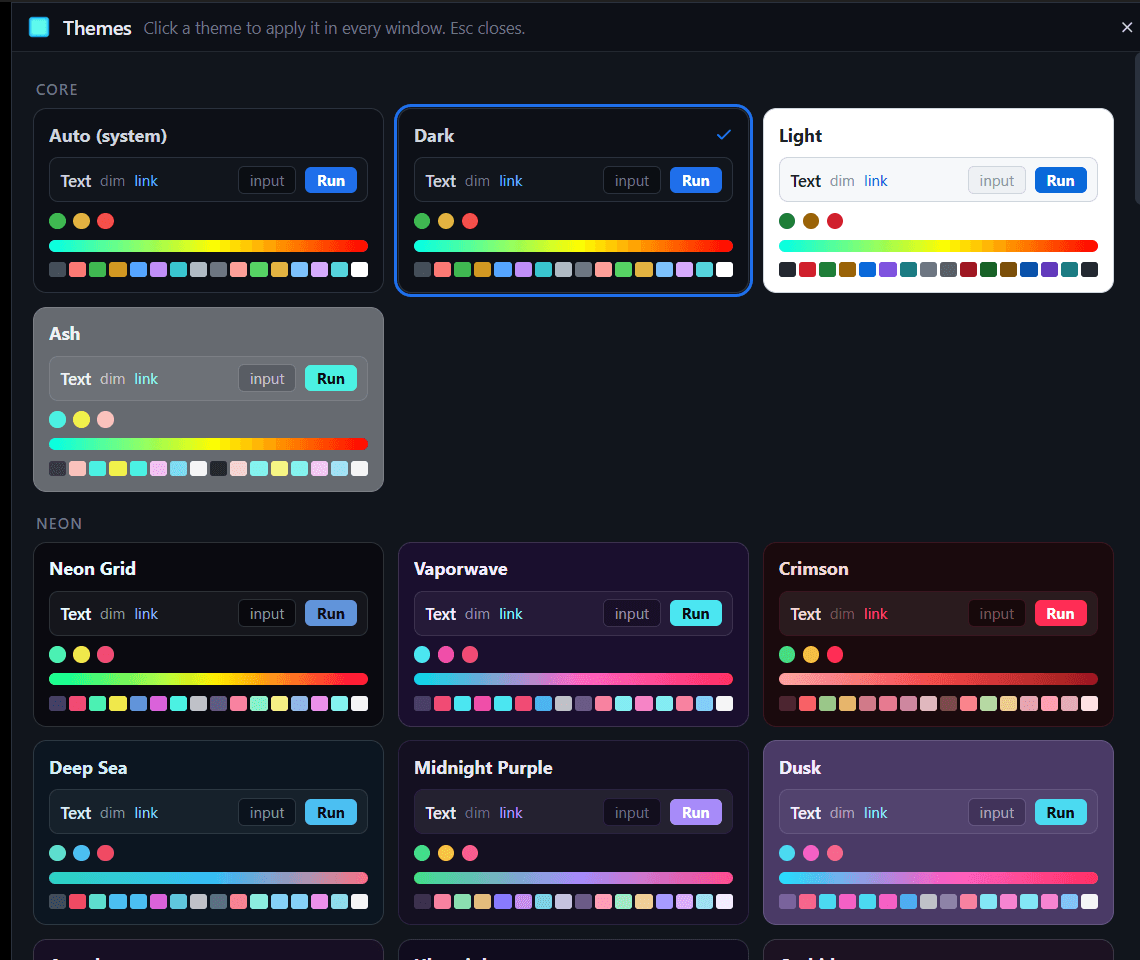Click the yellow status dot in Ash card
Screen dimensions: 1140x960
(81, 420)
